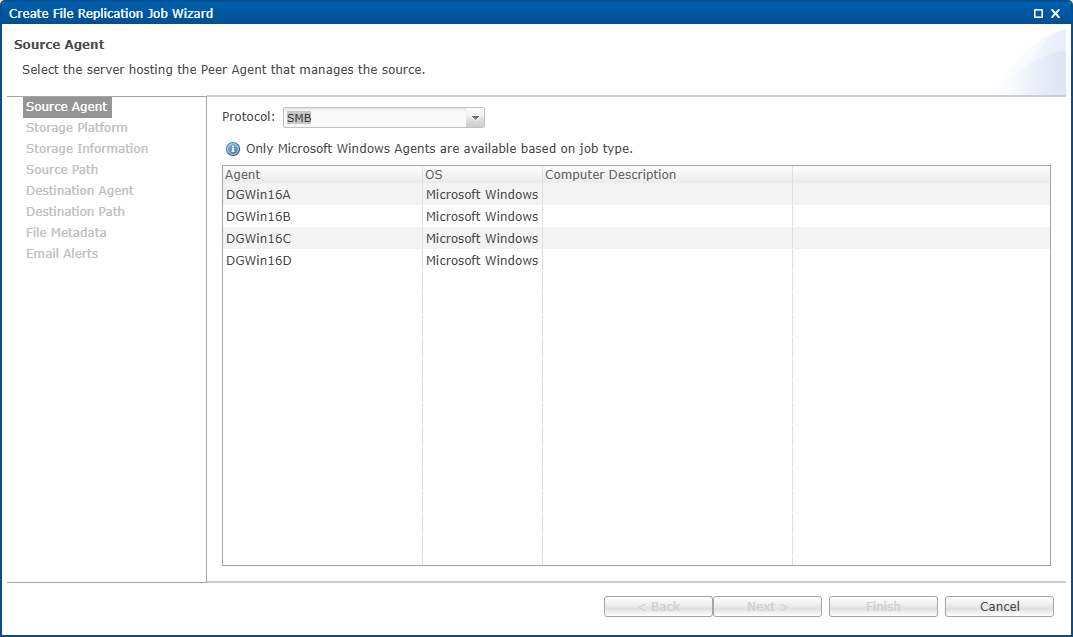Screen dimensions: 1073x637
Task: Go to the Storage Information step
Action: coord(87,148)
